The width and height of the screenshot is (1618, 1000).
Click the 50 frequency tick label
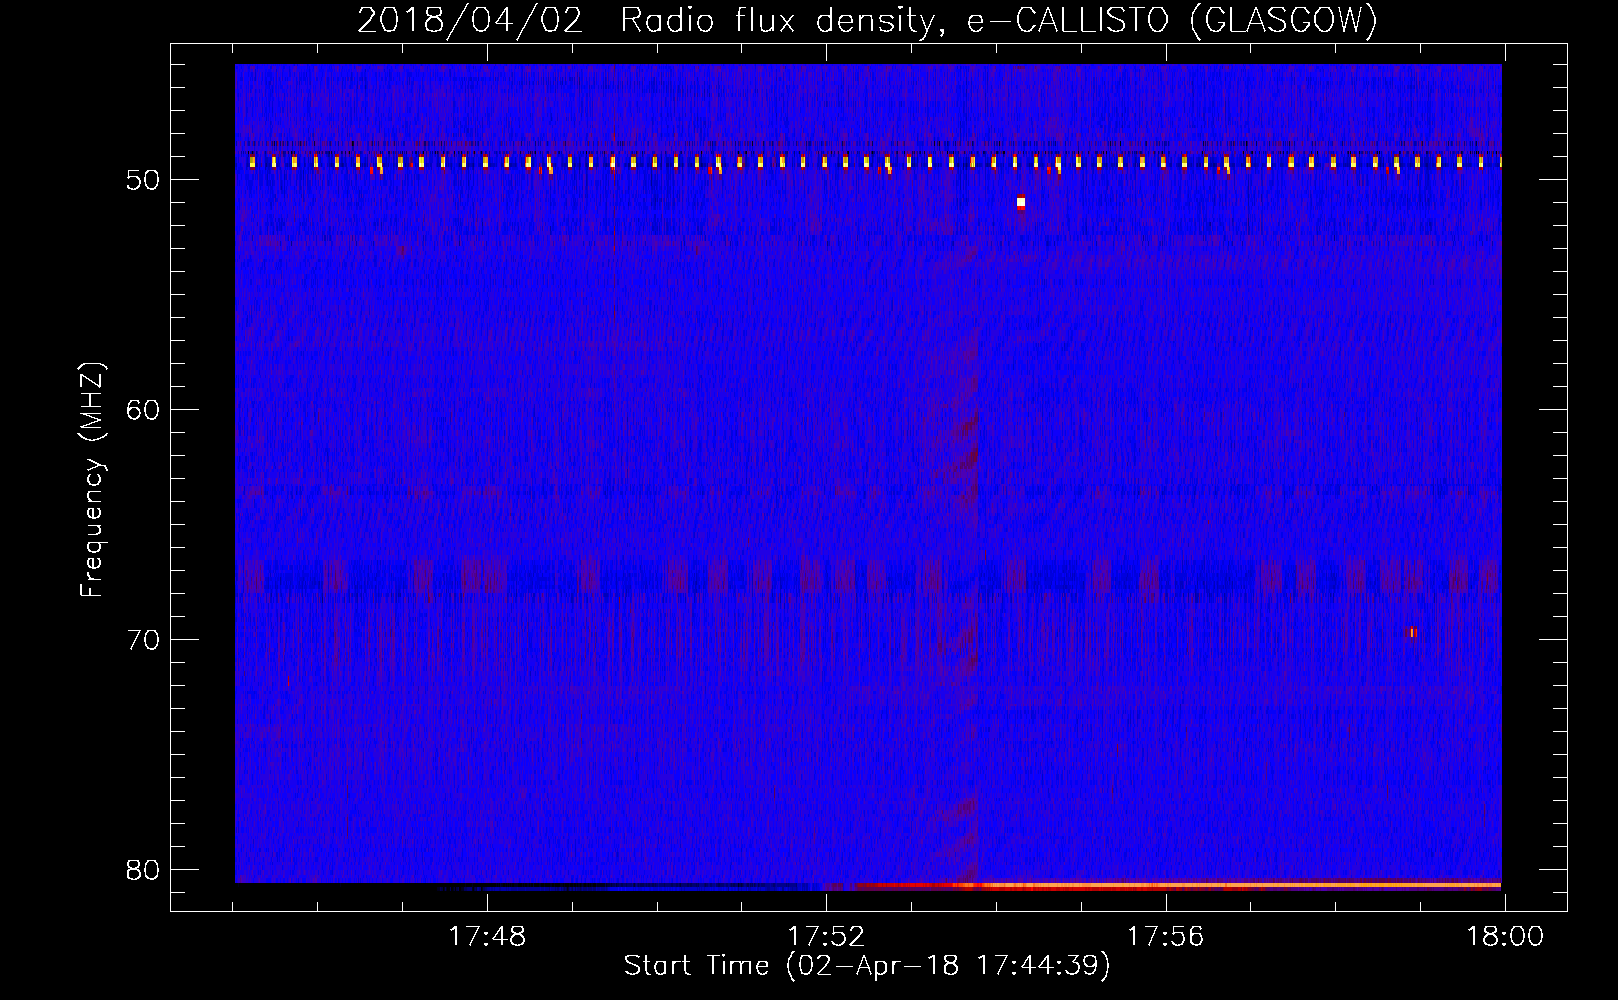[143, 180]
